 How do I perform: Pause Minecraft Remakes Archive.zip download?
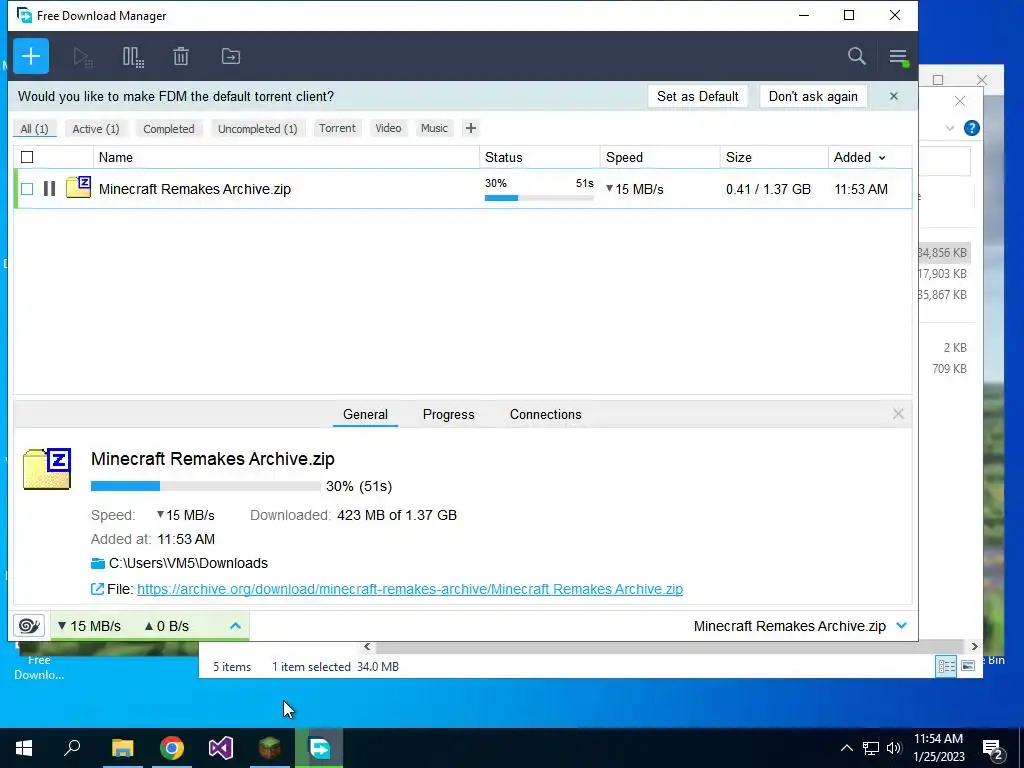[49, 189]
